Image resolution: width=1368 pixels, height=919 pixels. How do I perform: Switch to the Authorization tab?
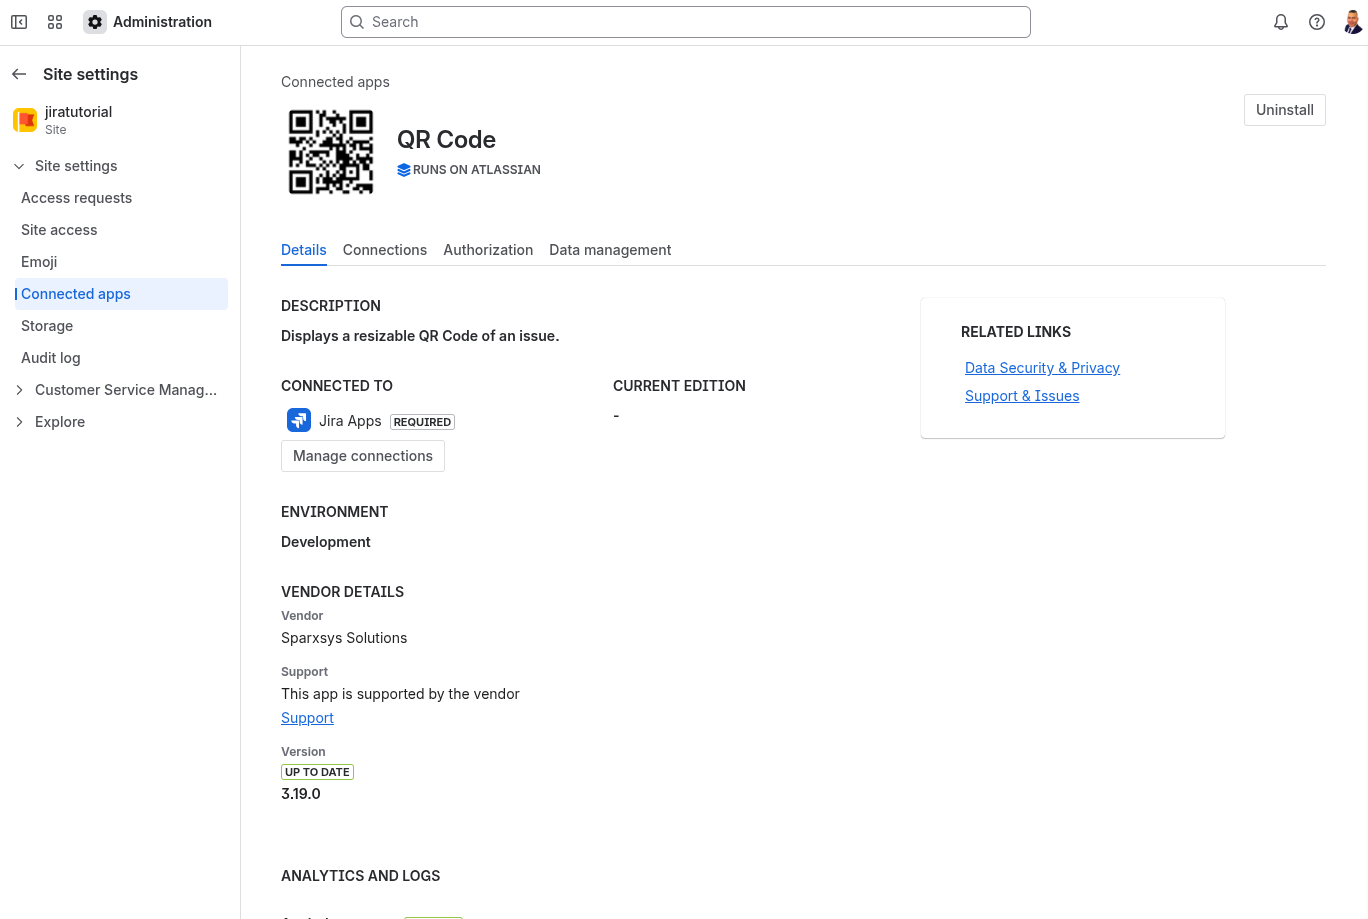coord(488,250)
